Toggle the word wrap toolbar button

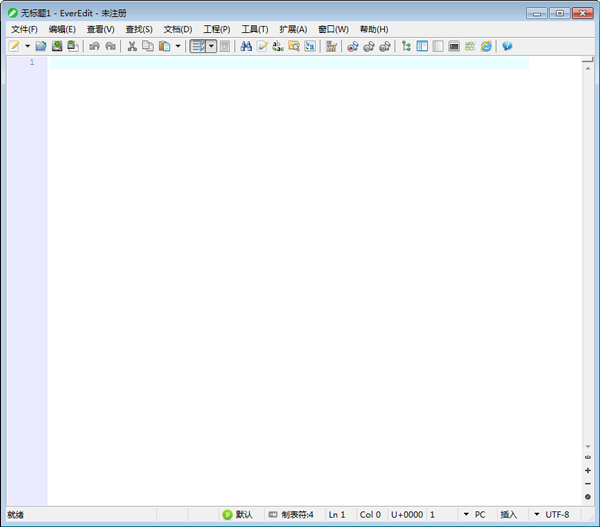[x=198, y=46]
